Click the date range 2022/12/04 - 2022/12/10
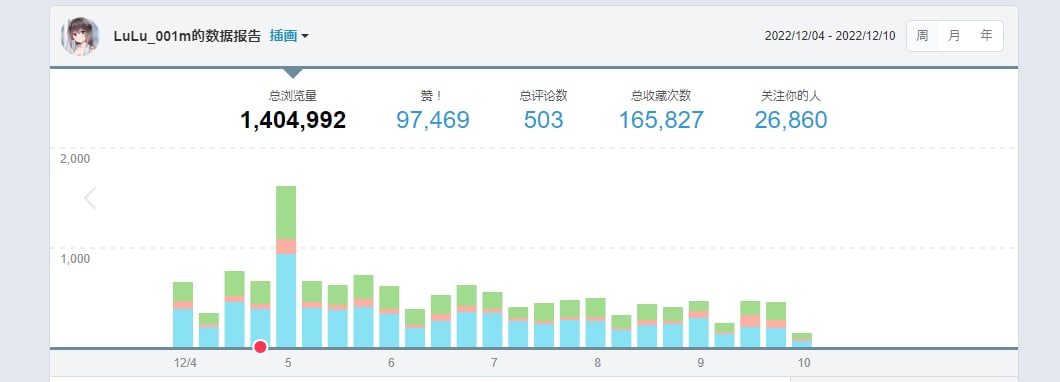The image size is (1060, 382). point(830,37)
